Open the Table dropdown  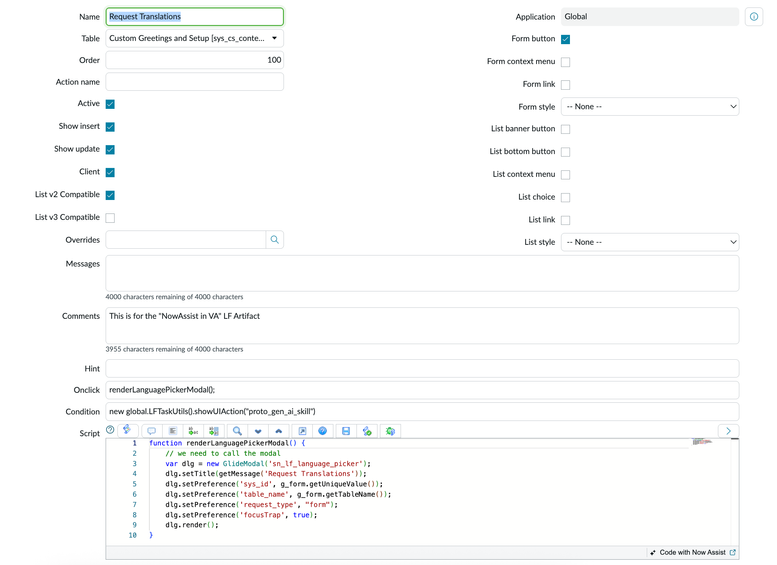click(x=194, y=39)
